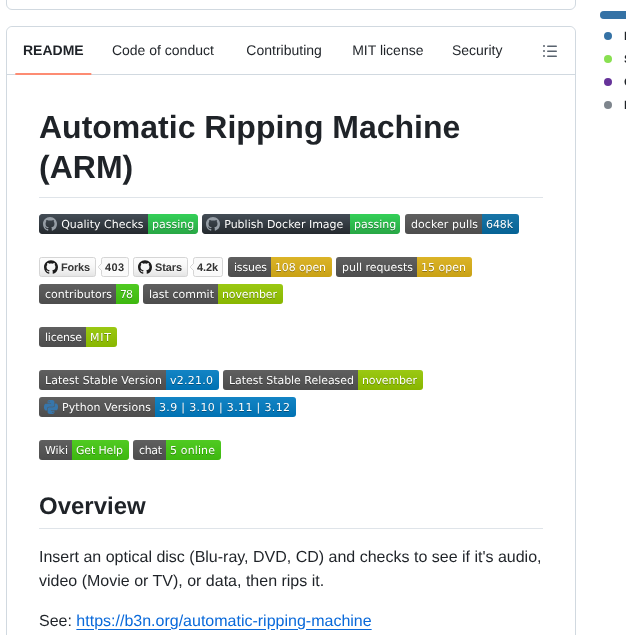This screenshot has height=635, width=626.
Task: Click the Python logo in Versions badge
Action: pyautogui.click(x=51, y=407)
